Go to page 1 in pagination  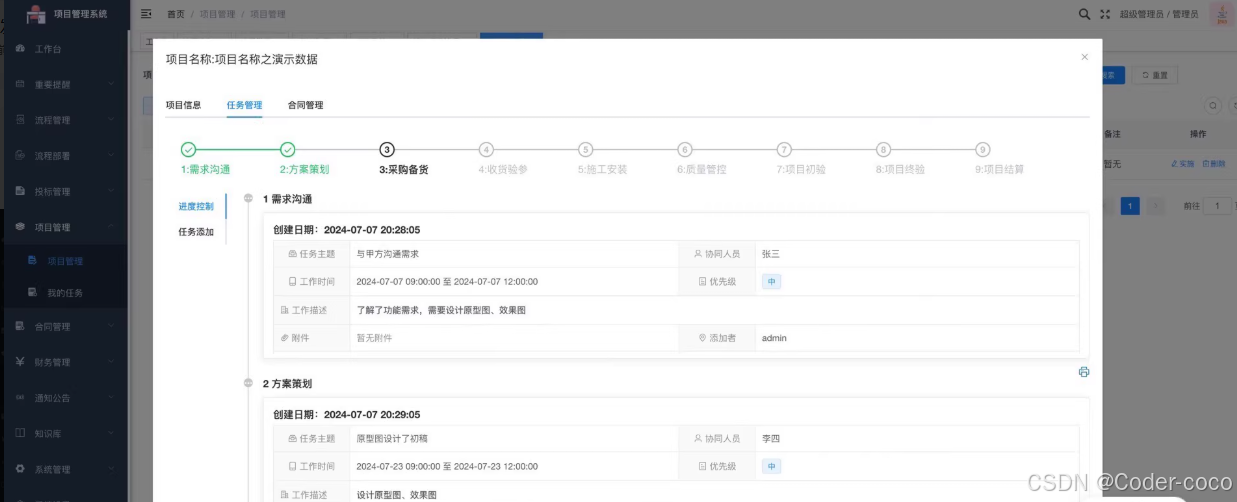tap(1130, 206)
